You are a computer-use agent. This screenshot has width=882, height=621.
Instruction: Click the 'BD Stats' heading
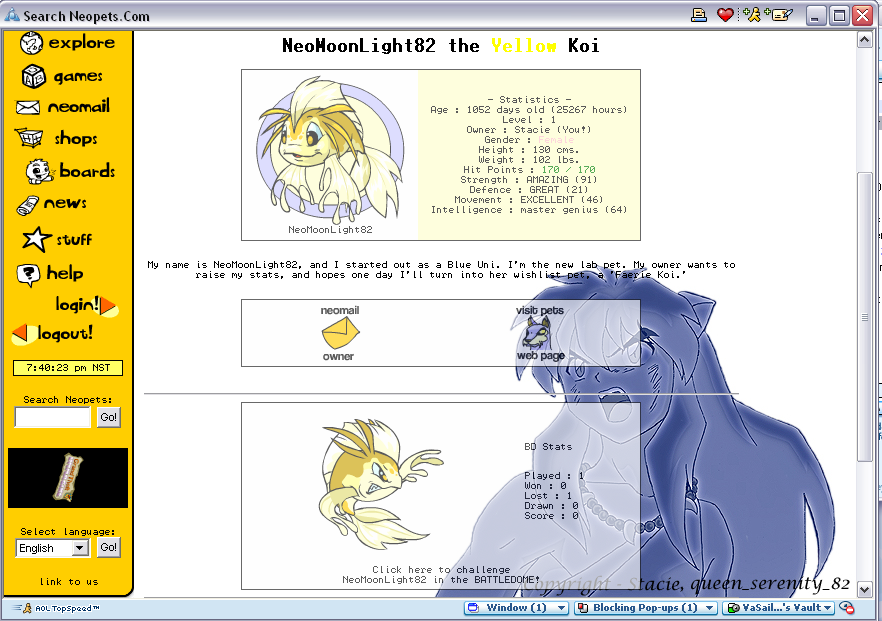[548, 447]
